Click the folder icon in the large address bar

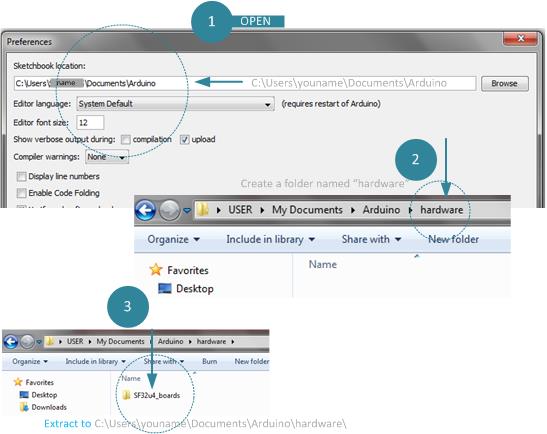[202, 210]
